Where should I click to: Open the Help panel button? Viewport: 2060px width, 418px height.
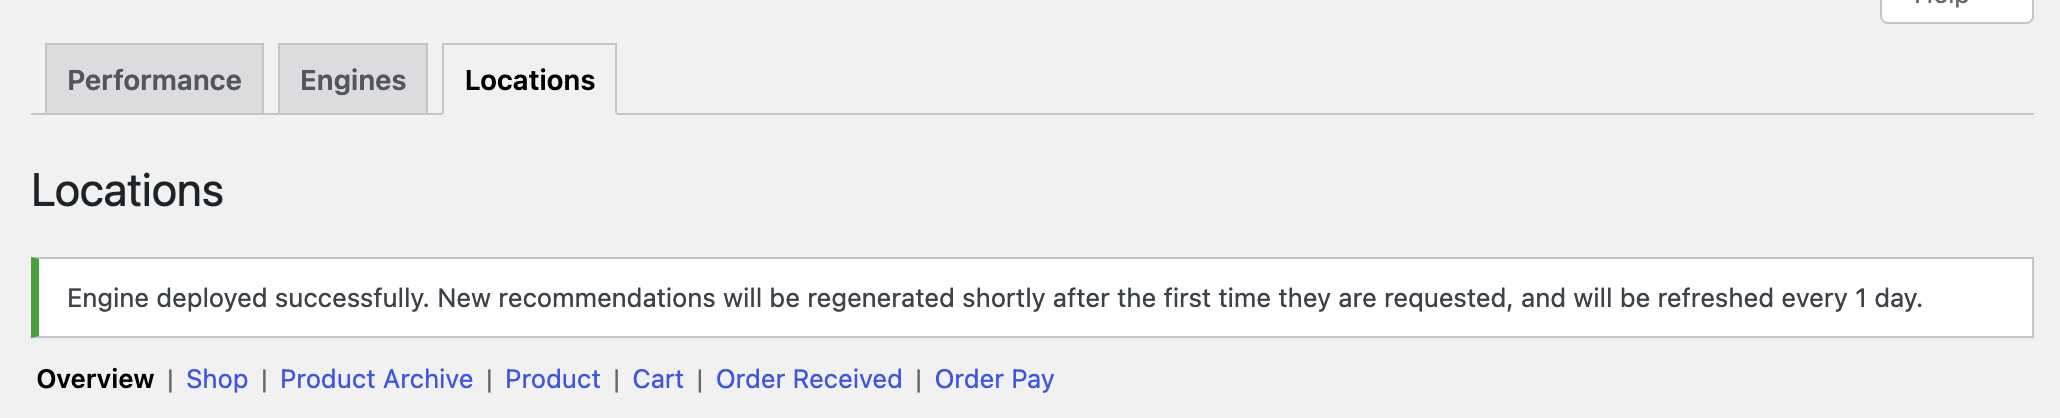coord(1955,8)
